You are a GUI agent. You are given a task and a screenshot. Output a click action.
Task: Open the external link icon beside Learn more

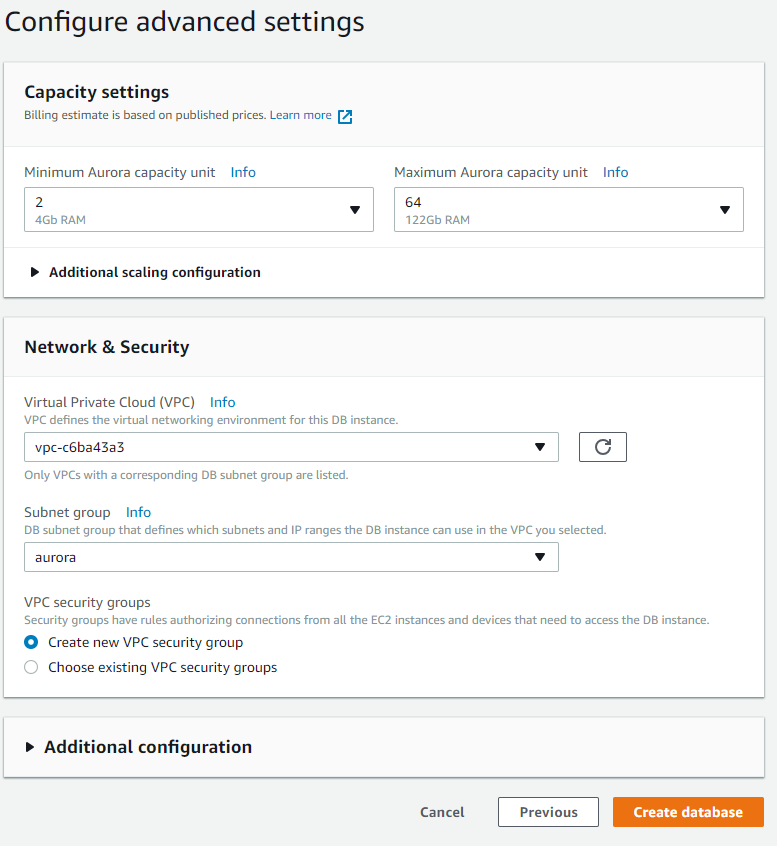[345, 117]
